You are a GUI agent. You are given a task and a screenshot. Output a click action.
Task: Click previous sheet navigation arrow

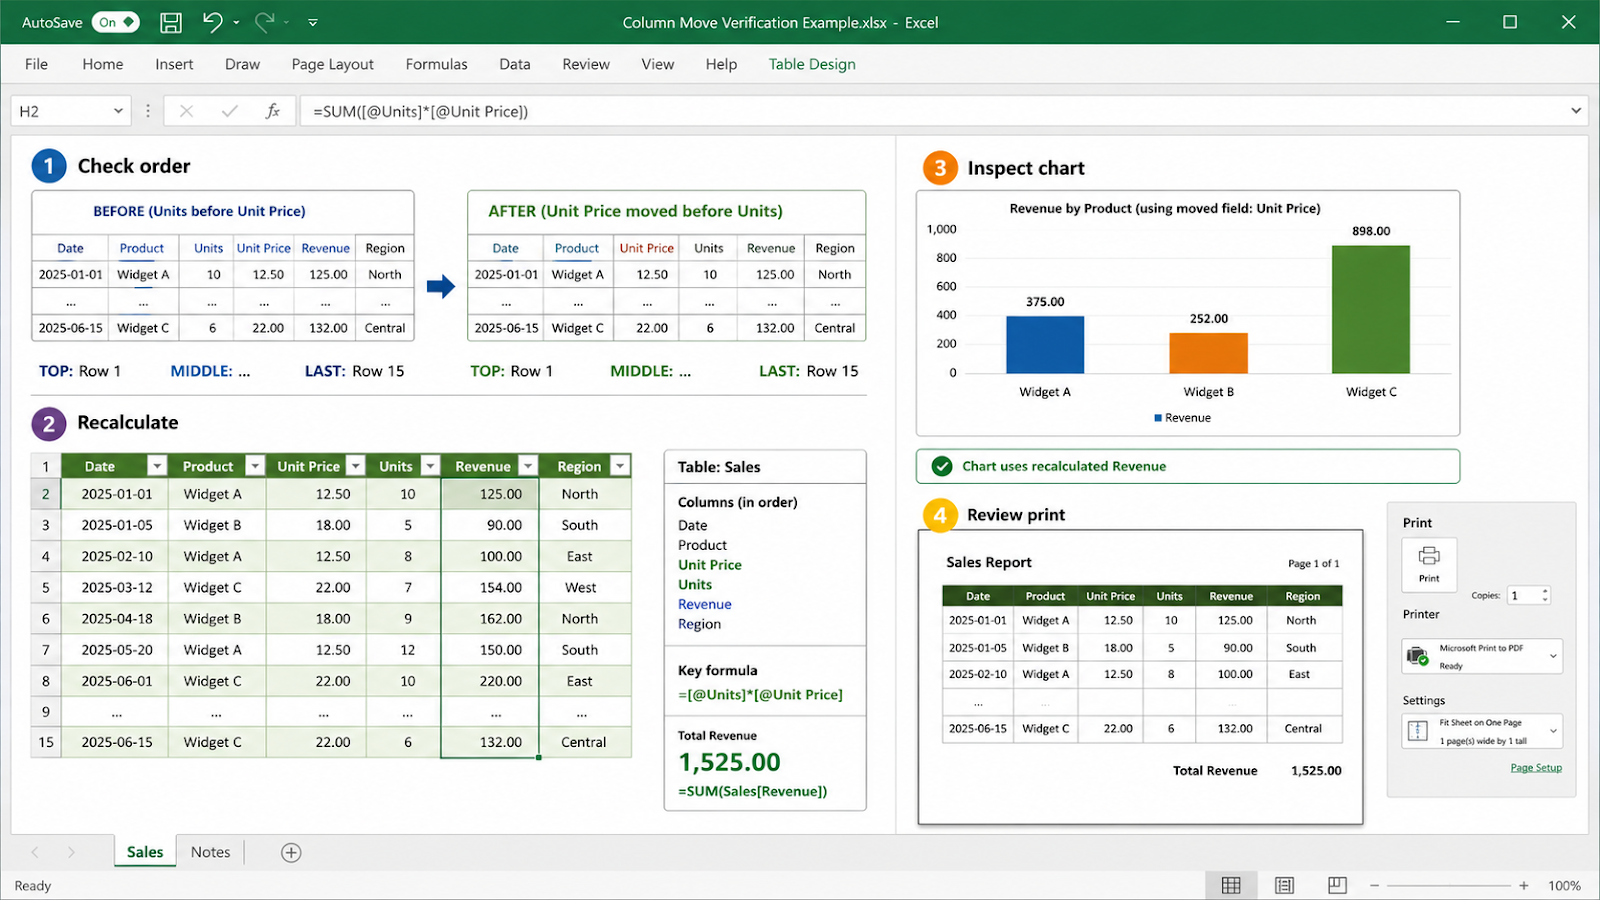click(35, 852)
